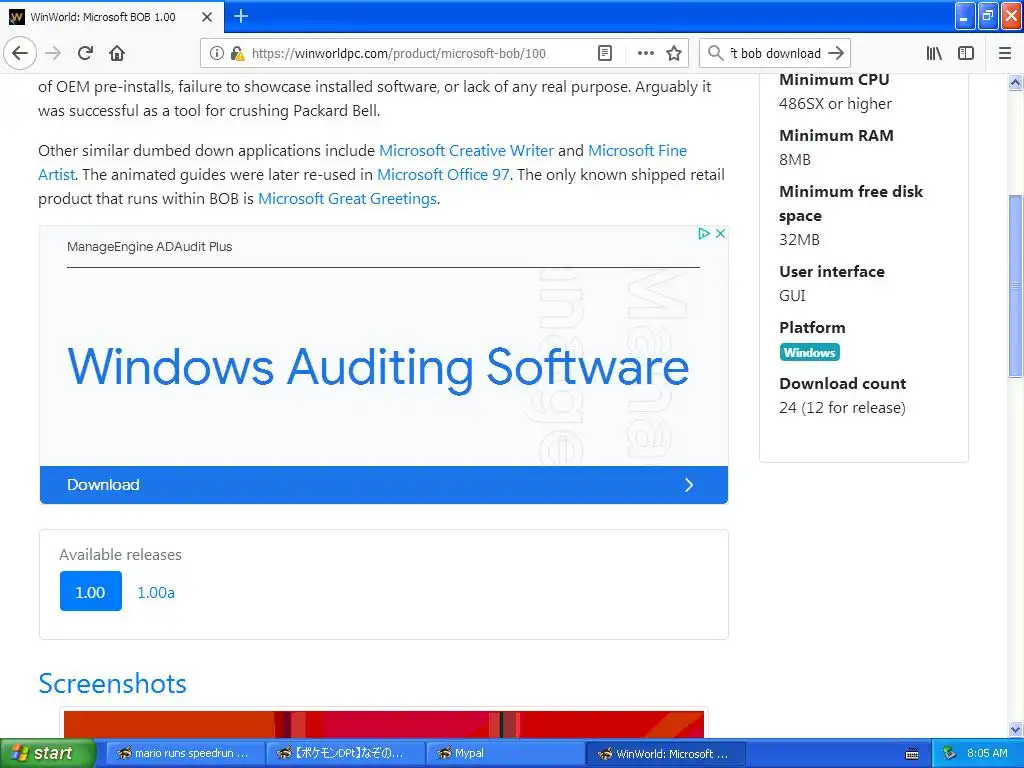Click the 8:05 AM clock

987,754
